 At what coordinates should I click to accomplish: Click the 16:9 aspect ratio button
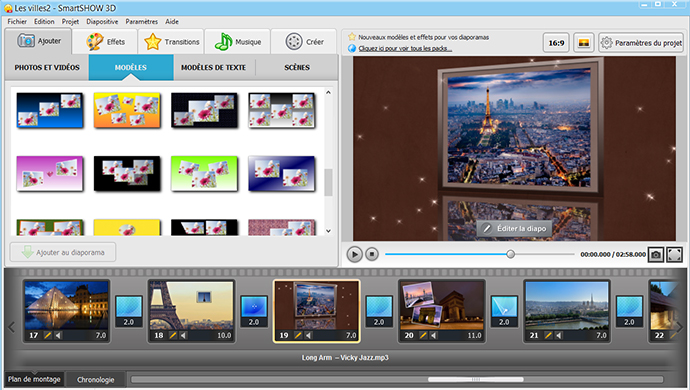click(556, 43)
